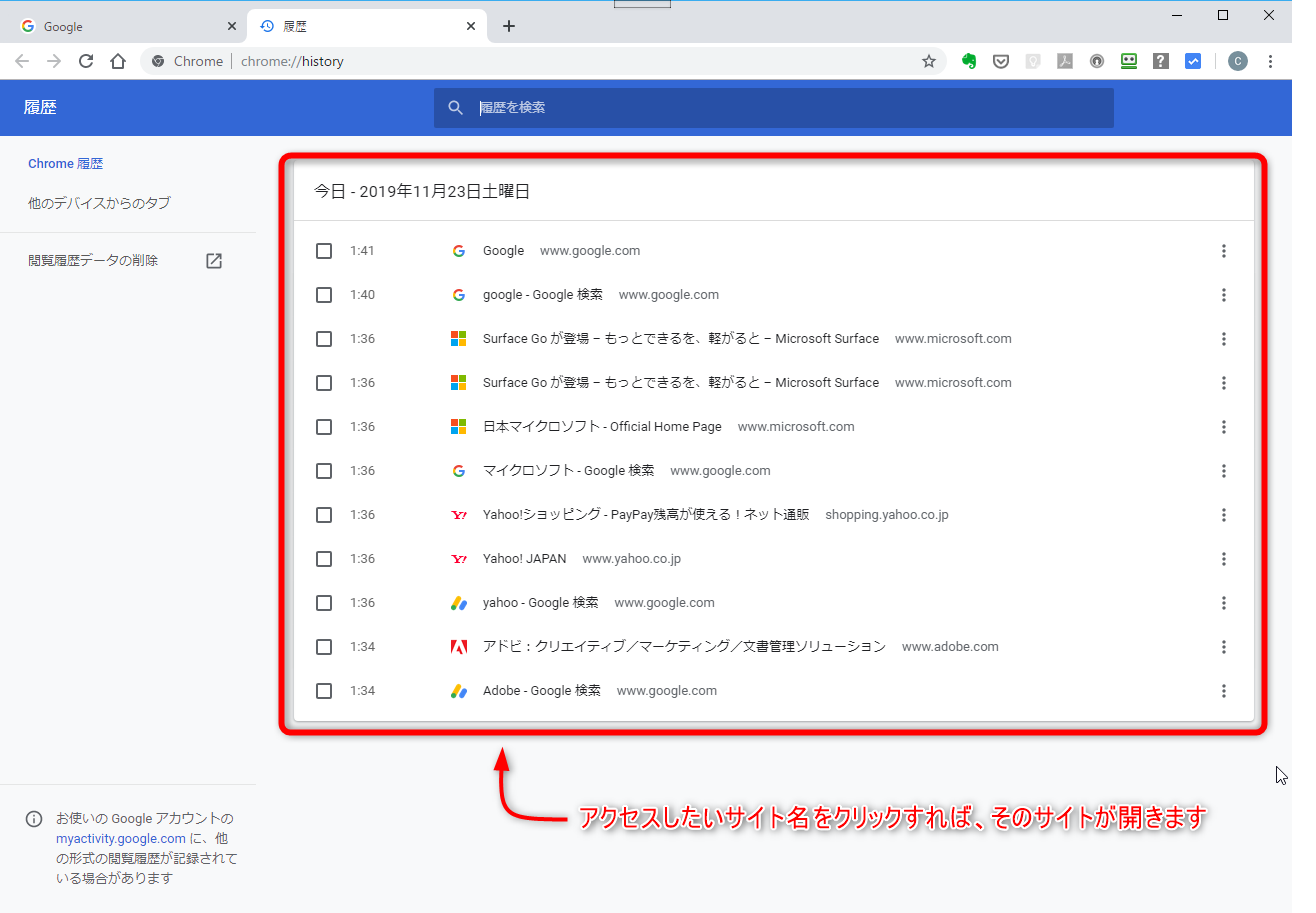
Task: Open the myactivity.google.com link
Action: coord(121,839)
